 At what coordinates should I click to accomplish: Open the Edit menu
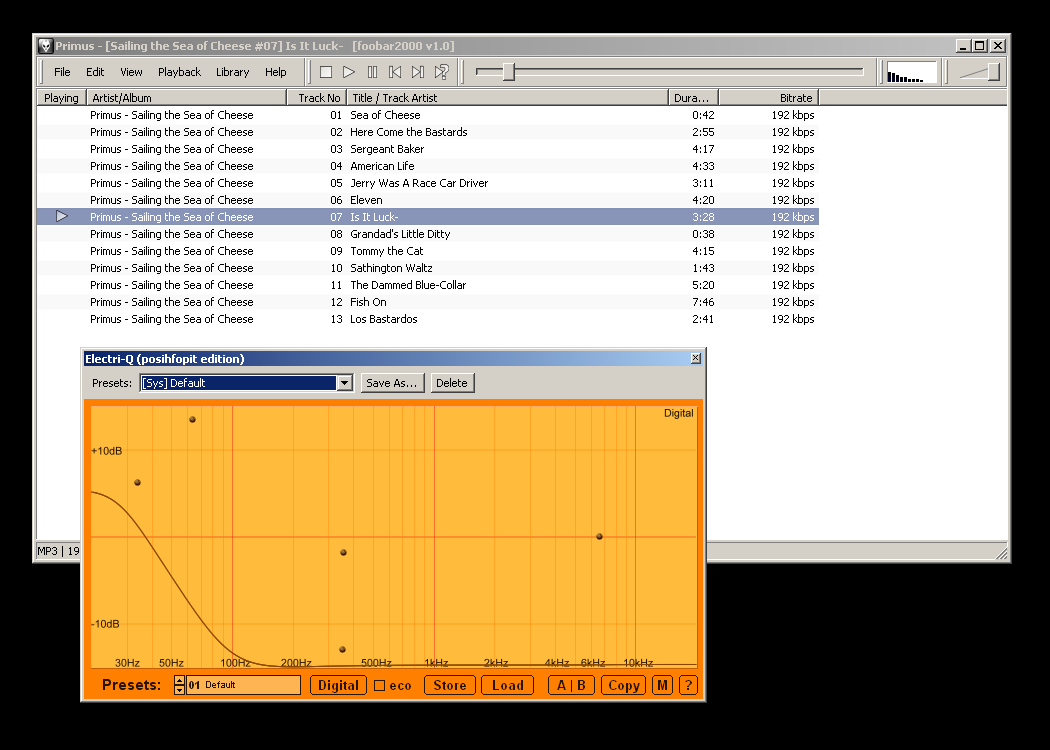[95, 72]
